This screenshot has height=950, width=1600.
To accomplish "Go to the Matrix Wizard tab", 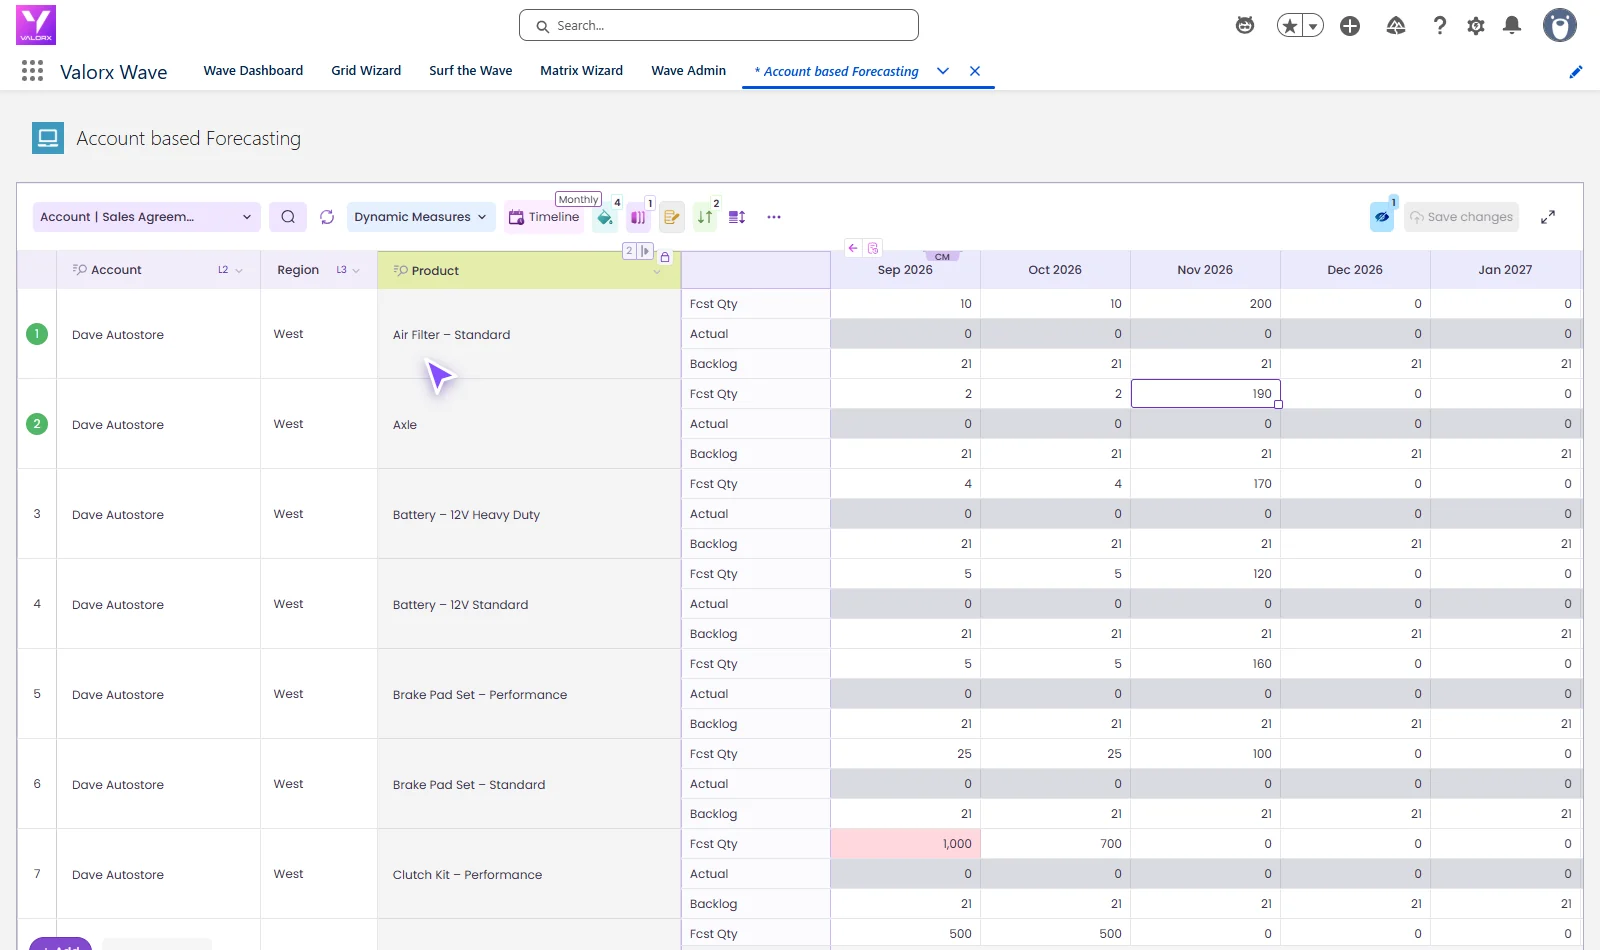I will click(x=582, y=71).
